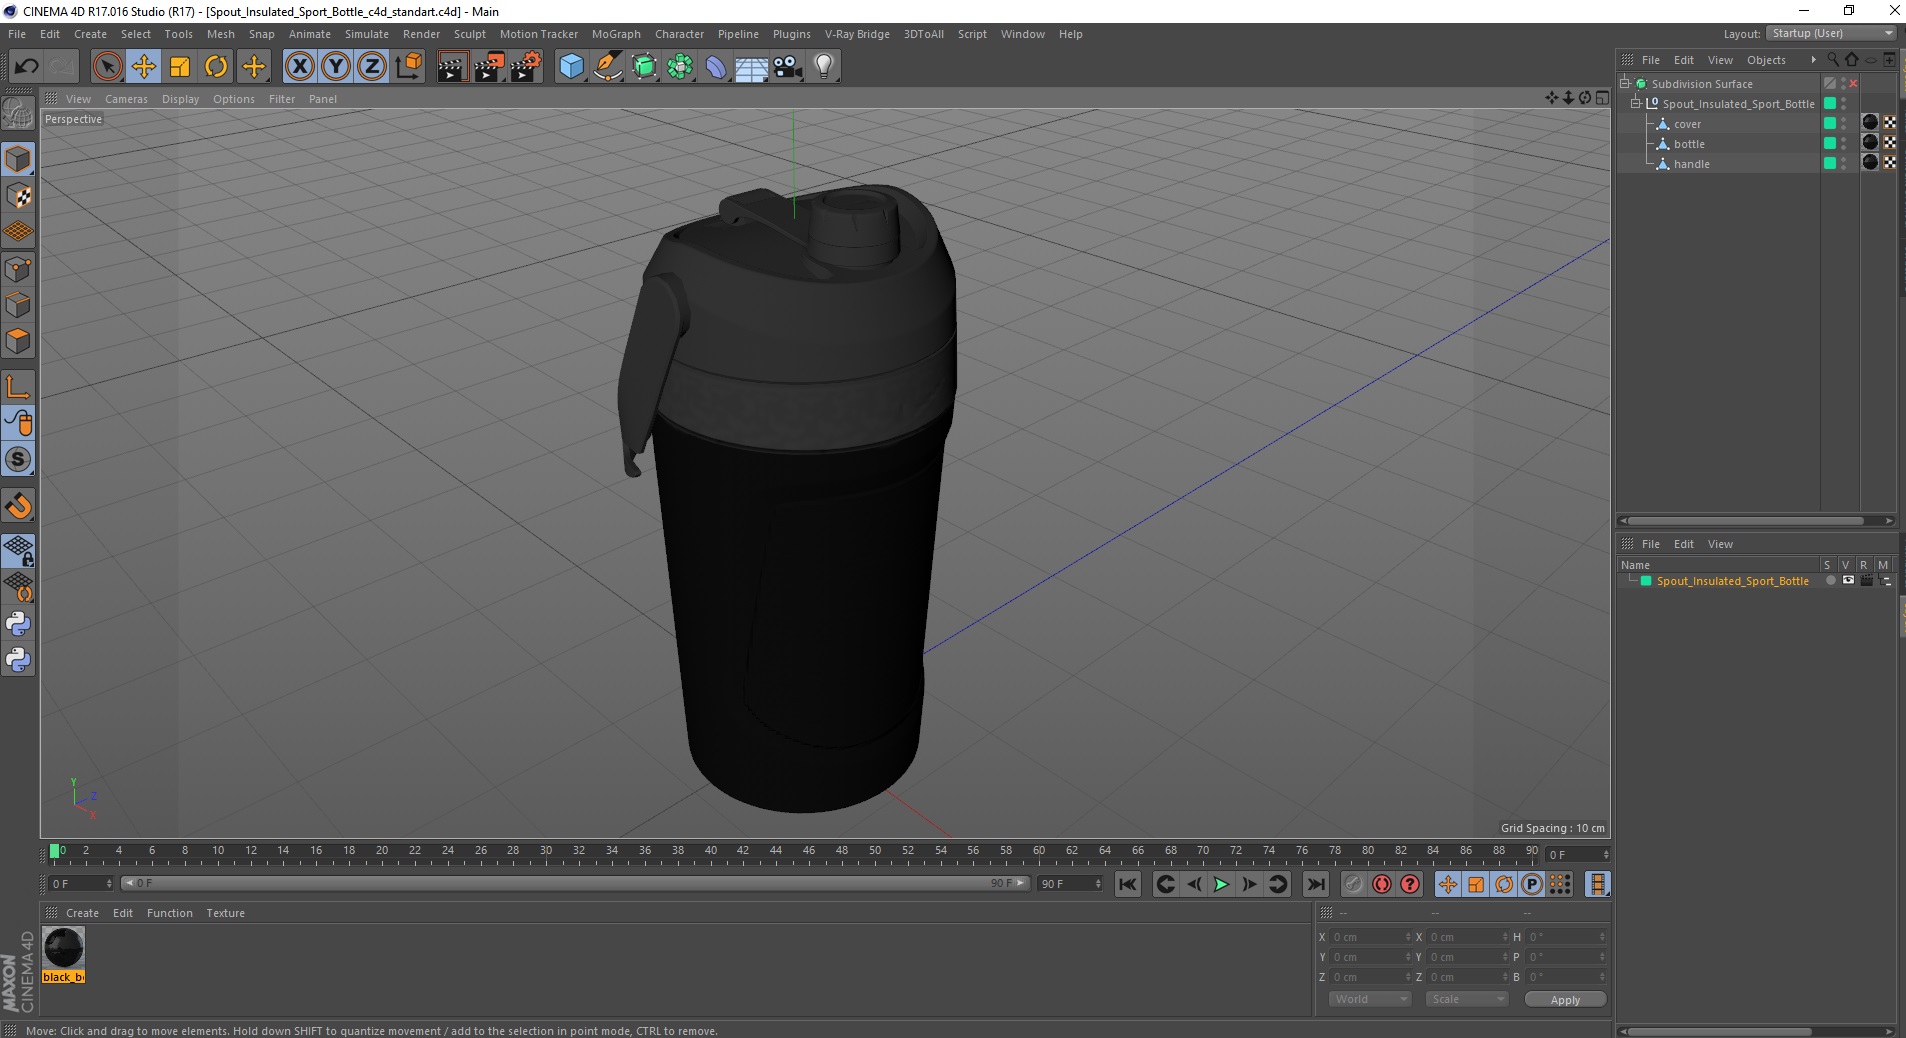Image resolution: width=1906 pixels, height=1038 pixels.
Task: Switch to Points mode
Action: coord(18,269)
